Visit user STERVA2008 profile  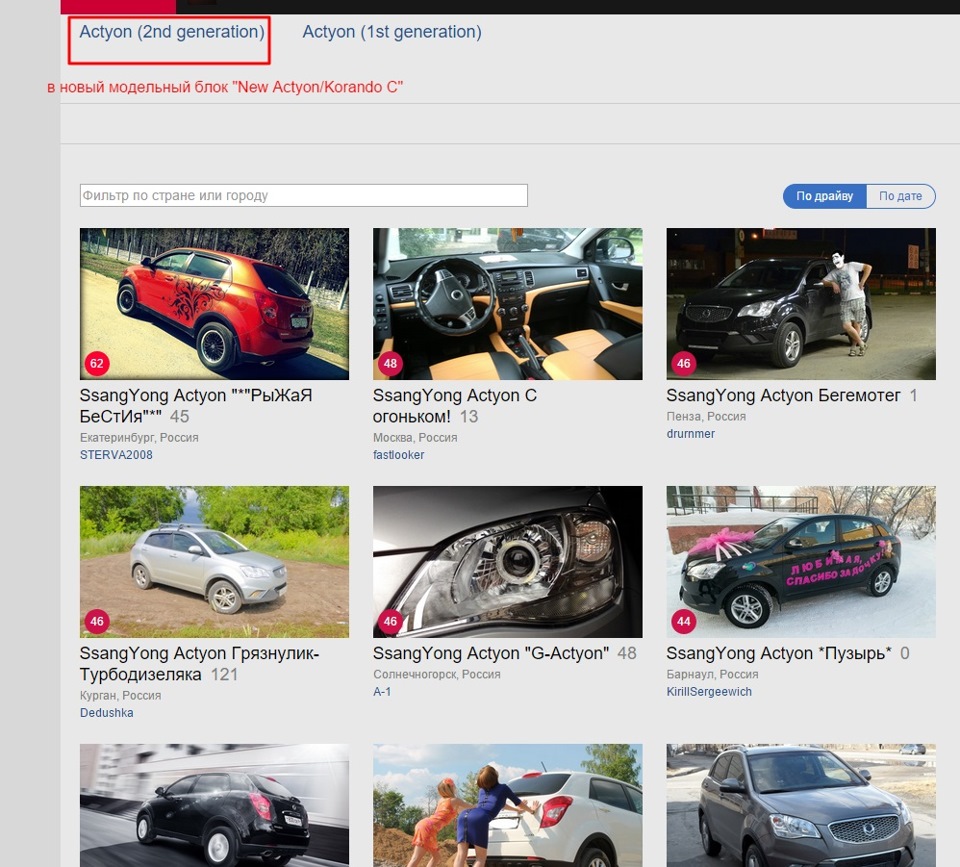[116, 455]
